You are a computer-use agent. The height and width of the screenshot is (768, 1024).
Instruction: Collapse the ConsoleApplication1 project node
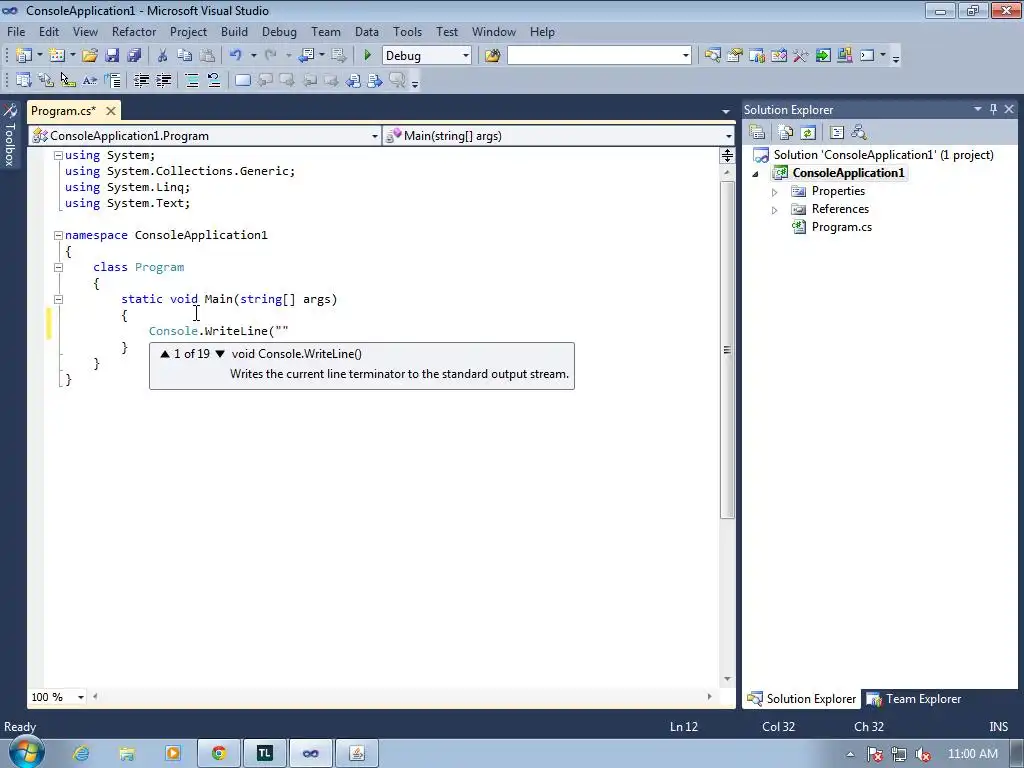[756, 174]
